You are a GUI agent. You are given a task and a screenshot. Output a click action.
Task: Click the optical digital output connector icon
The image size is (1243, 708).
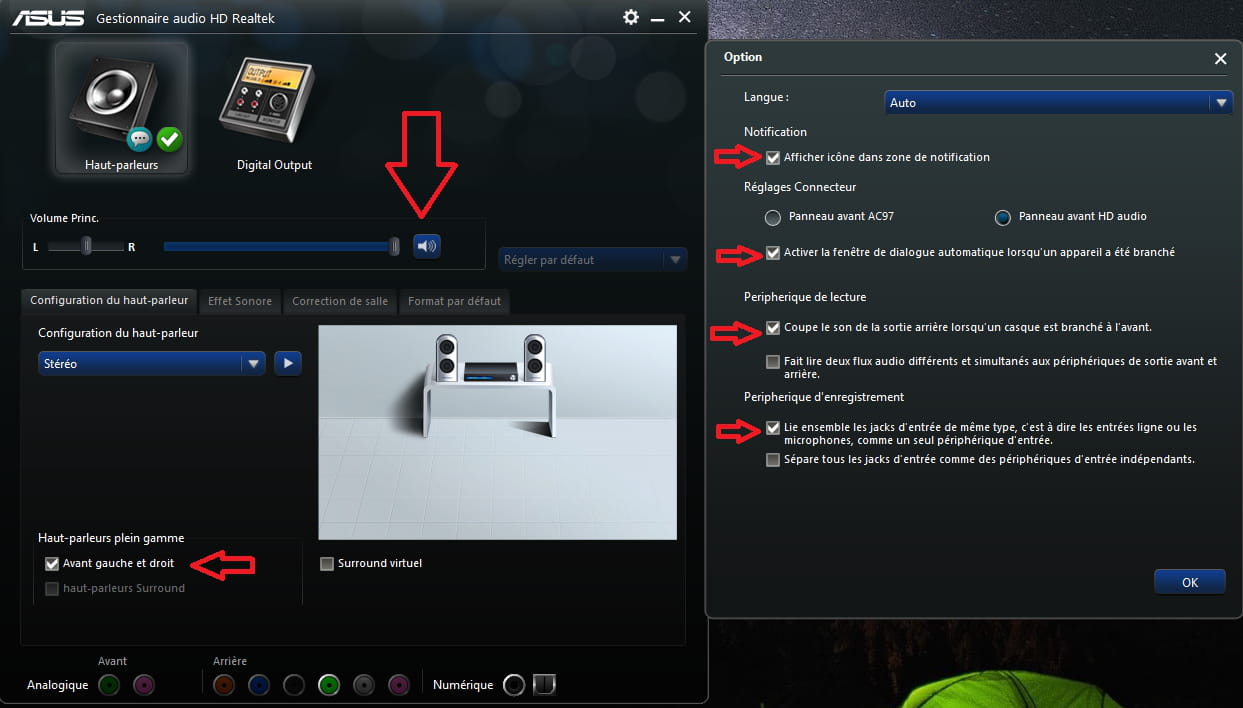544,685
